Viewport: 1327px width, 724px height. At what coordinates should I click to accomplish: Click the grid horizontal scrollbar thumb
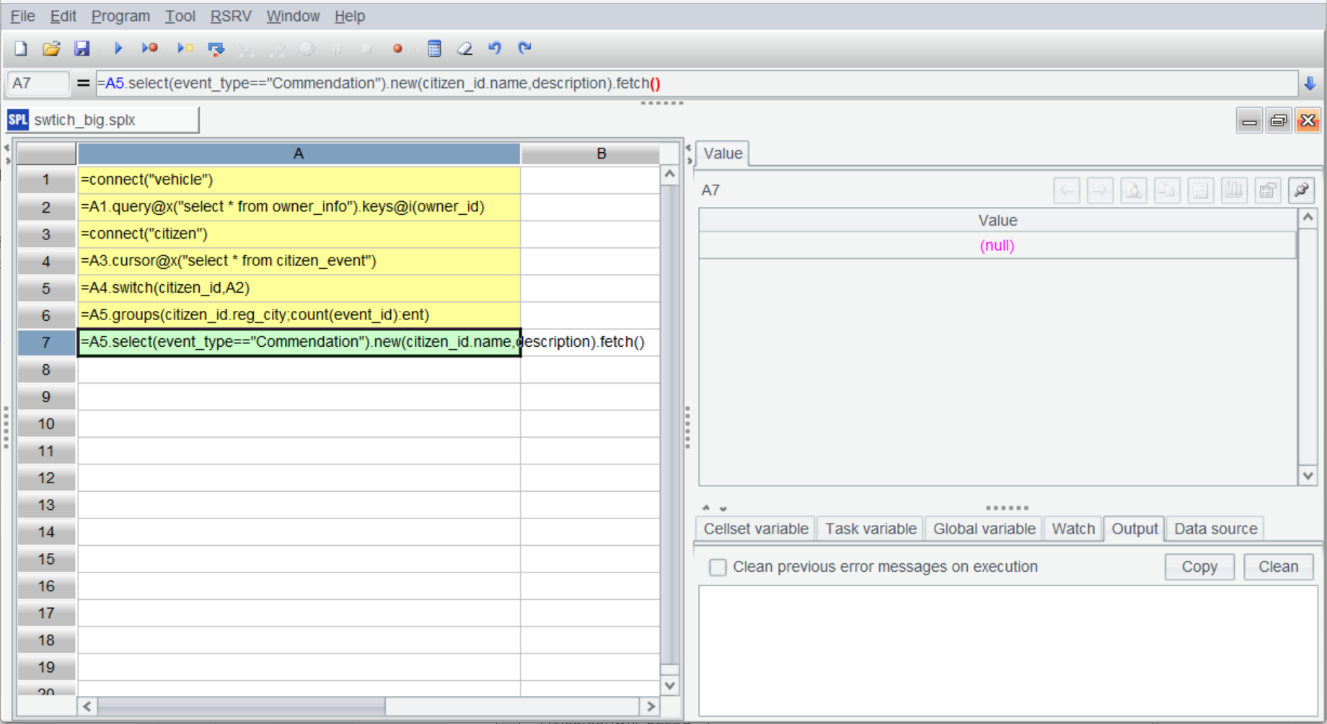pos(242,706)
